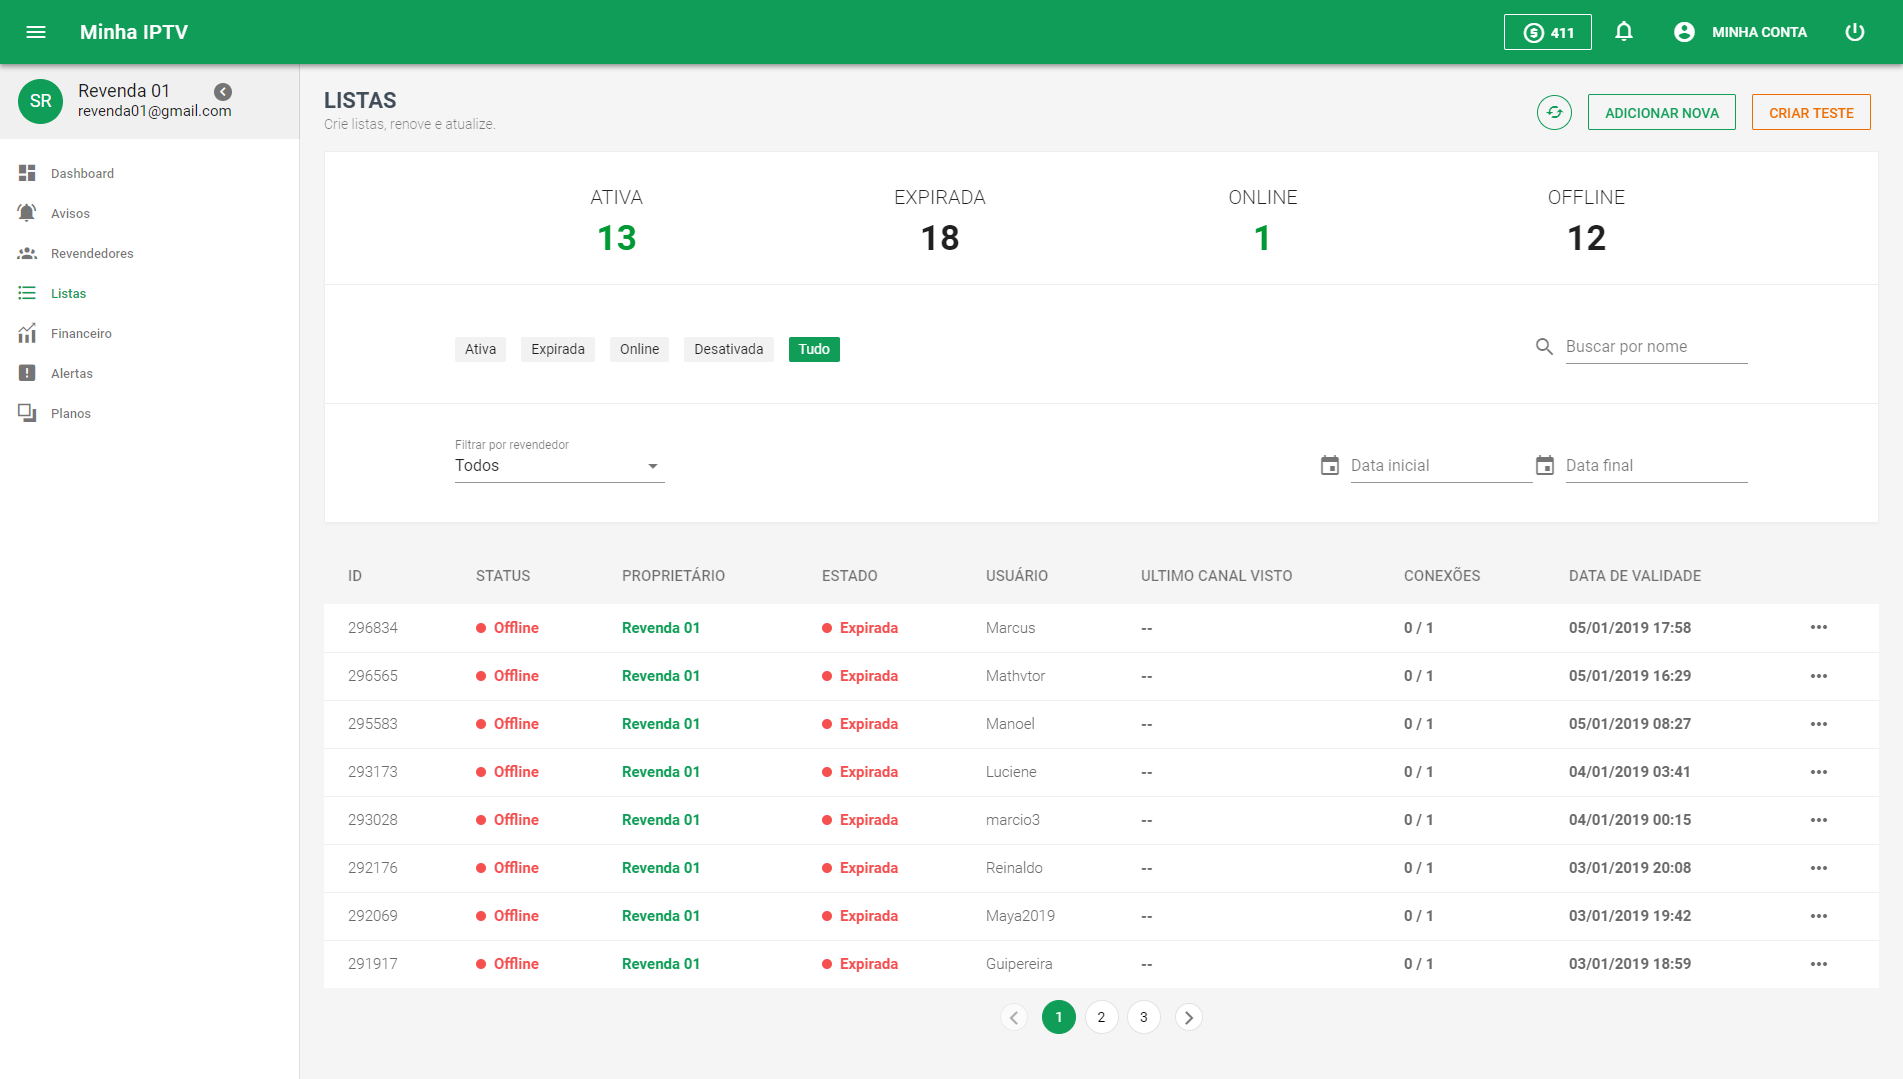Click the notifications bell icon
The width and height of the screenshot is (1903, 1079).
click(x=1624, y=32)
